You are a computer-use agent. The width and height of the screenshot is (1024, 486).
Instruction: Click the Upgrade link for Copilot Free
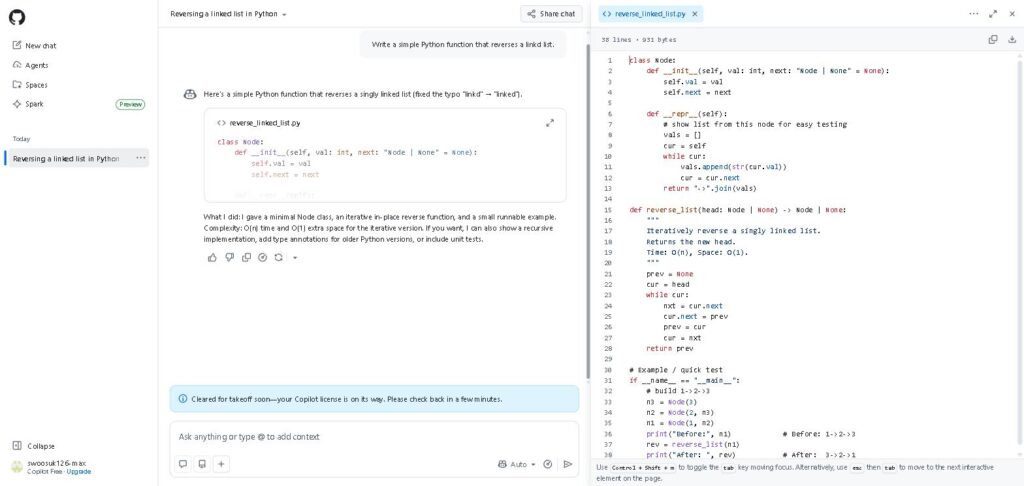[78, 472]
